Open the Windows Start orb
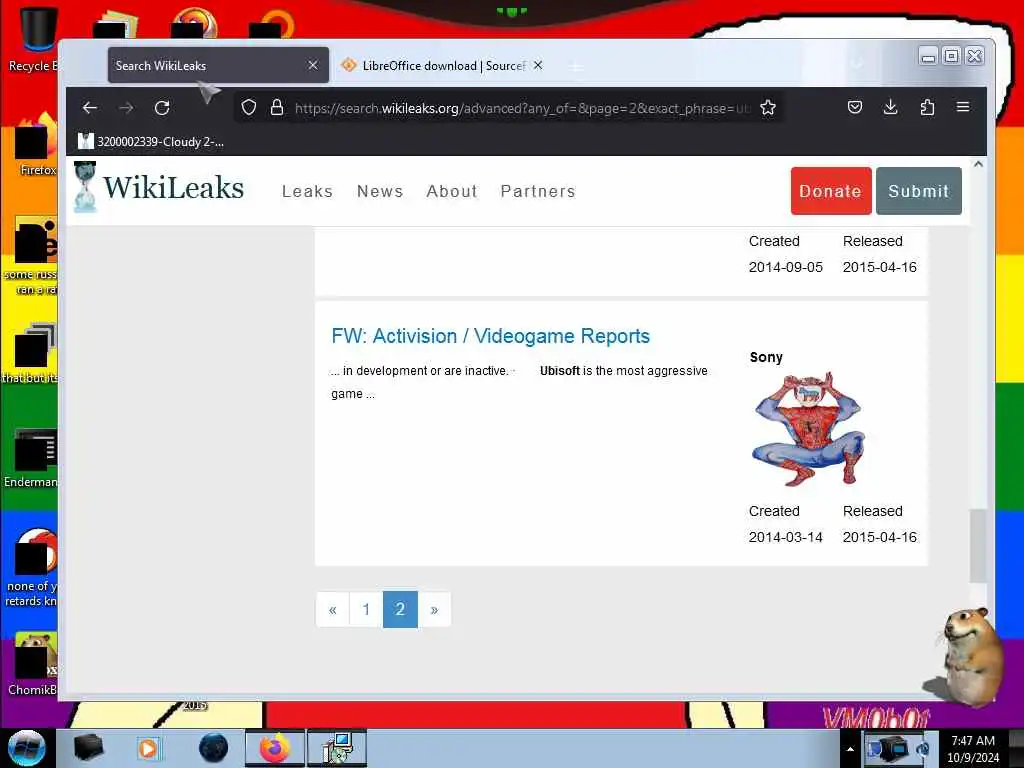The width and height of the screenshot is (1024, 768). pyautogui.click(x=27, y=748)
